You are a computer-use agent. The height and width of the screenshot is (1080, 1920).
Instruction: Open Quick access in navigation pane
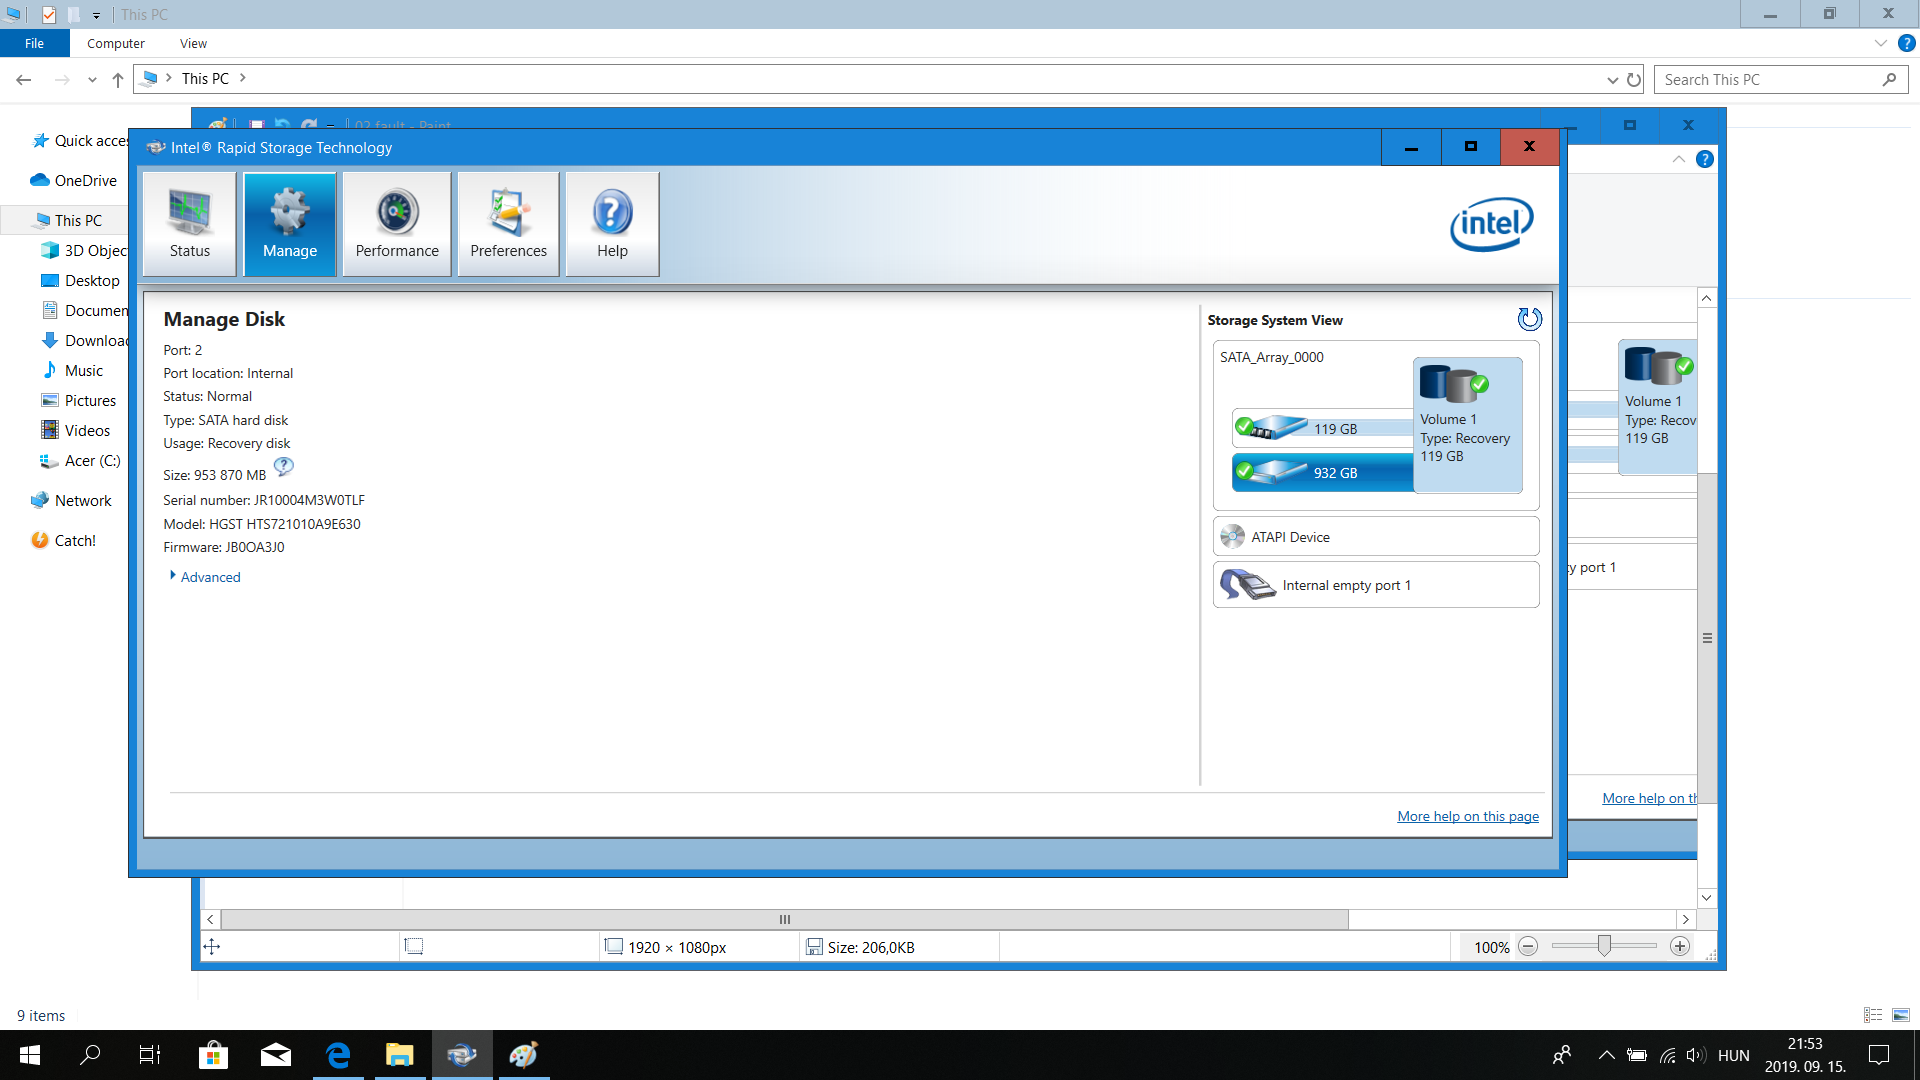click(x=80, y=141)
